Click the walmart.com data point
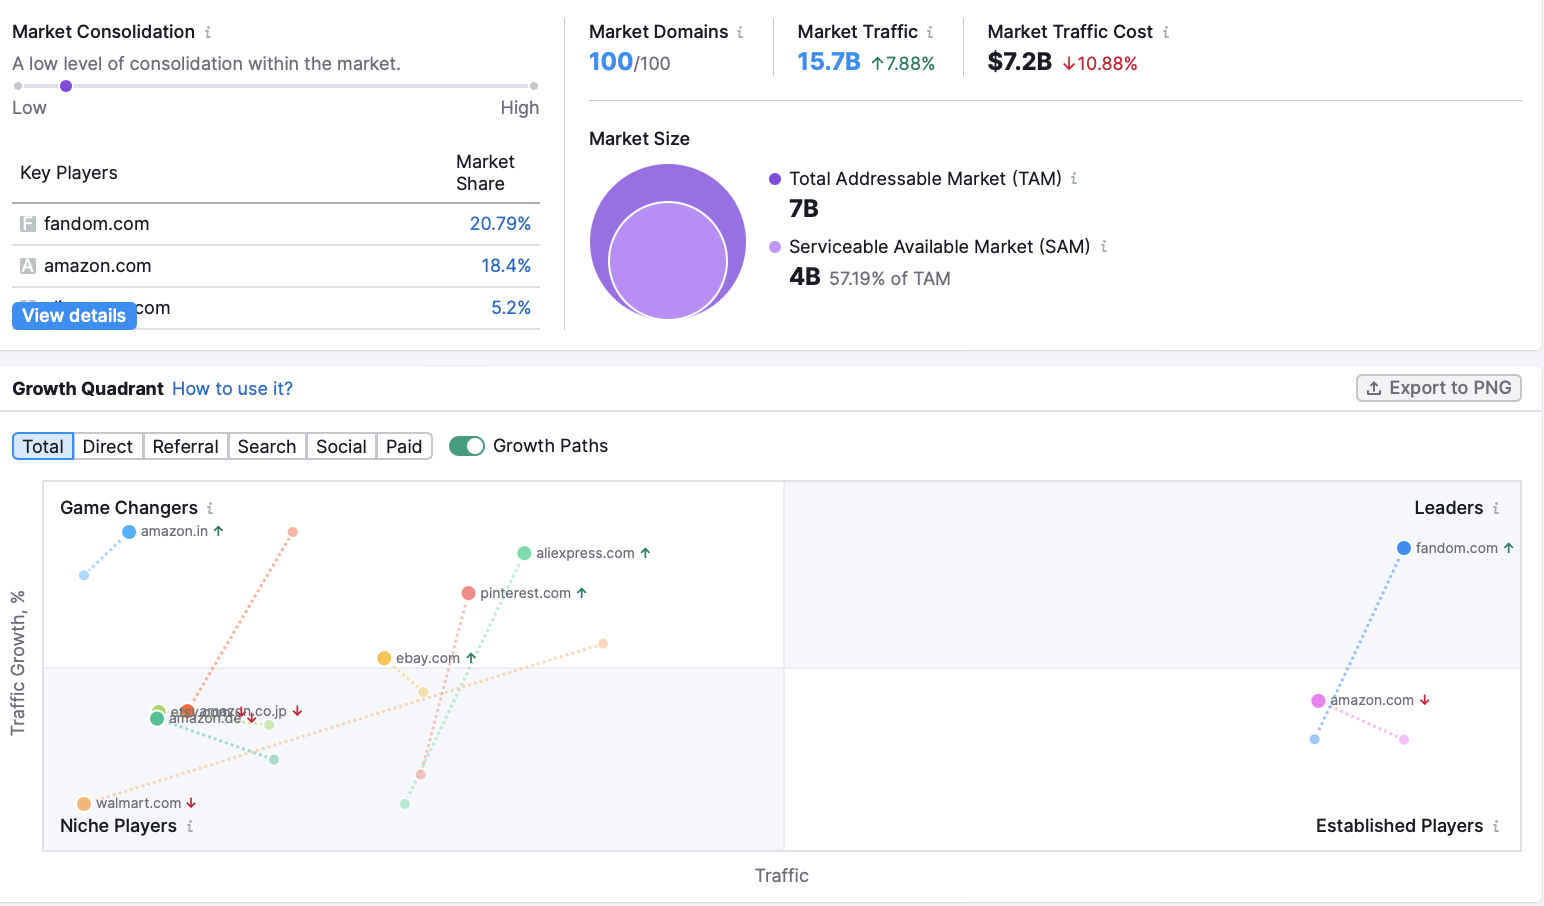1544x906 pixels. tap(84, 804)
